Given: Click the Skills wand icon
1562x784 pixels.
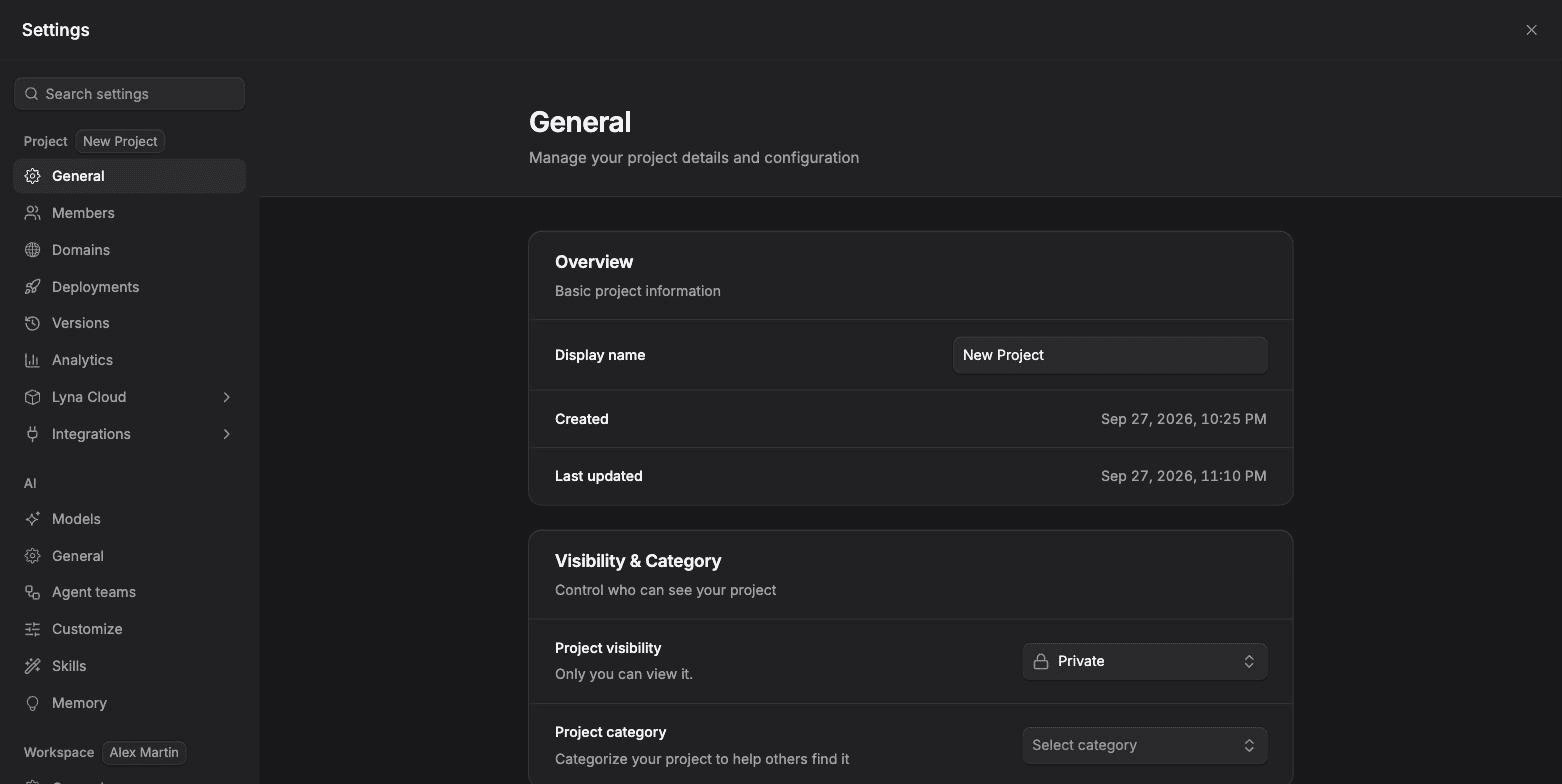Looking at the screenshot, I should [x=33, y=666].
